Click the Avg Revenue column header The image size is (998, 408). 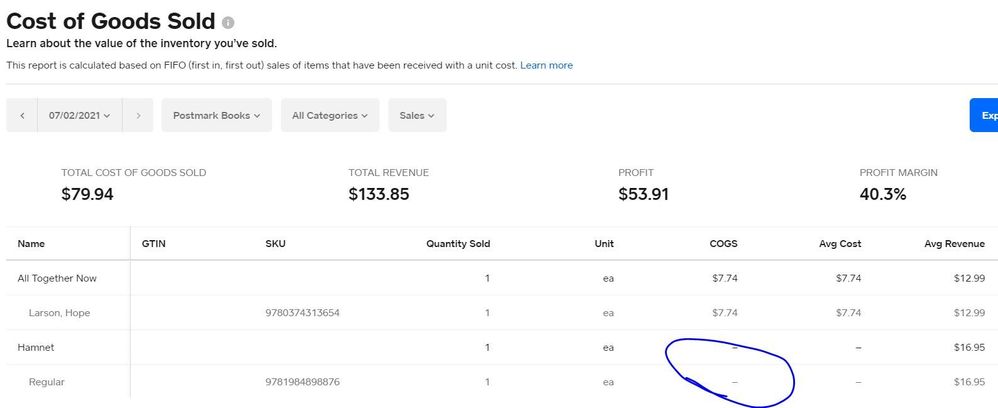coord(960,243)
